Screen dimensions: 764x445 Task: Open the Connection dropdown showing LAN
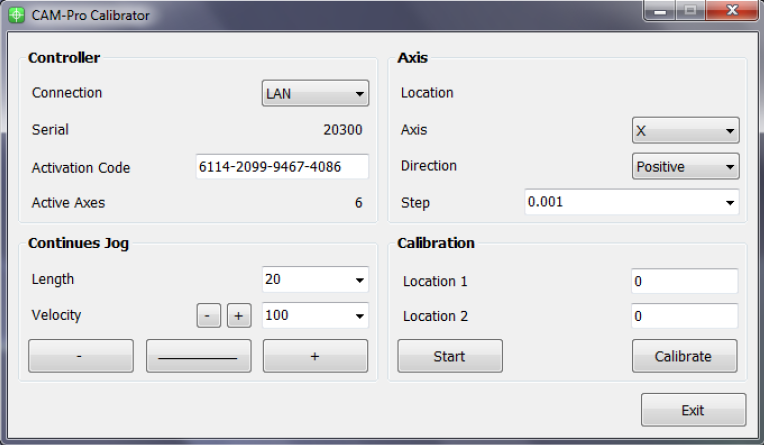tap(315, 93)
